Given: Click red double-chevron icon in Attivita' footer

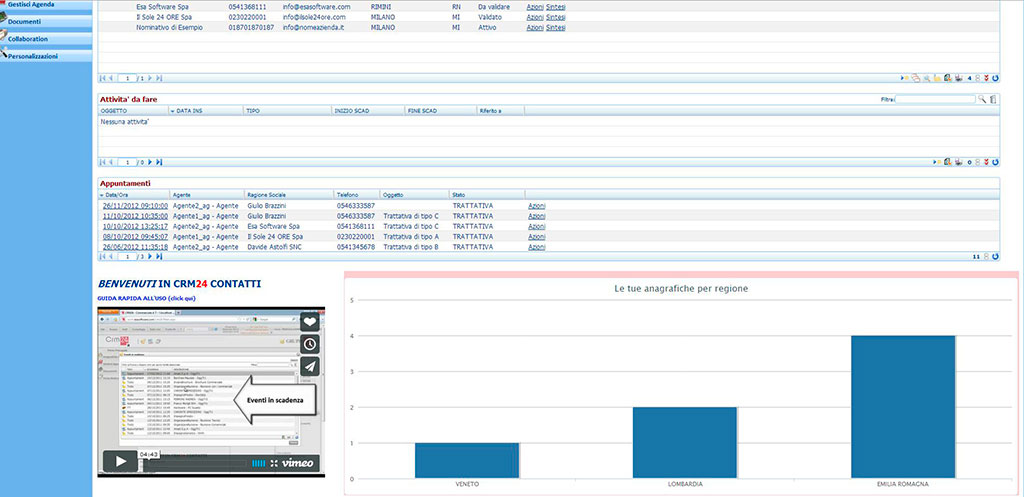Looking at the screenshot, I should (986, 162).
